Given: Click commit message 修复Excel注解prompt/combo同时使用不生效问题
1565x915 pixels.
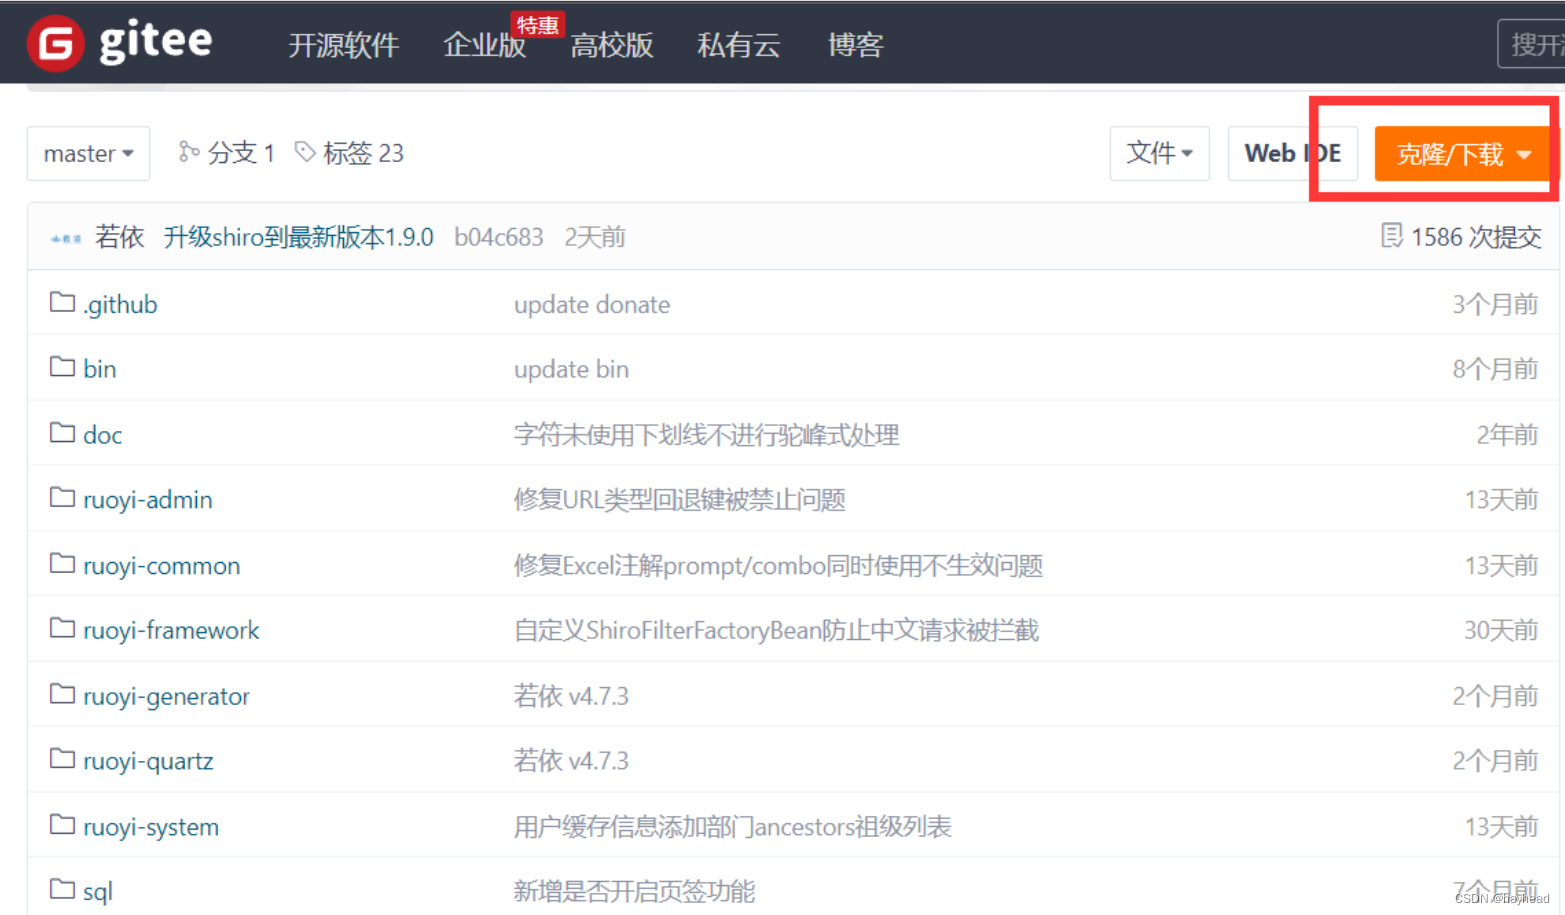Looking at the screenshot, I should [x=778, y=566].
